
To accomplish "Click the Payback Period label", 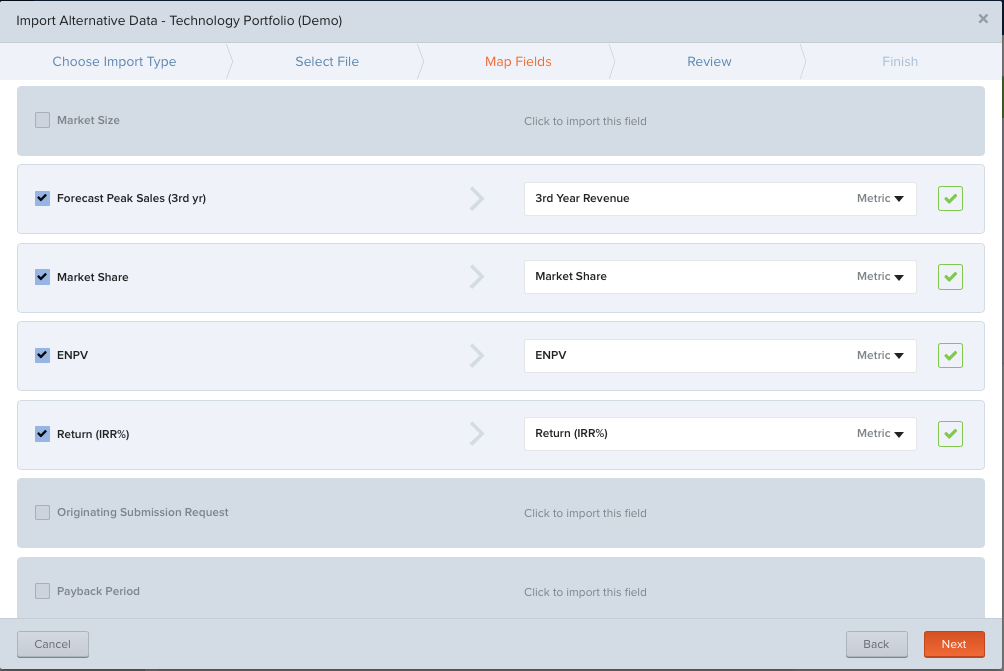I will [98, 591].
